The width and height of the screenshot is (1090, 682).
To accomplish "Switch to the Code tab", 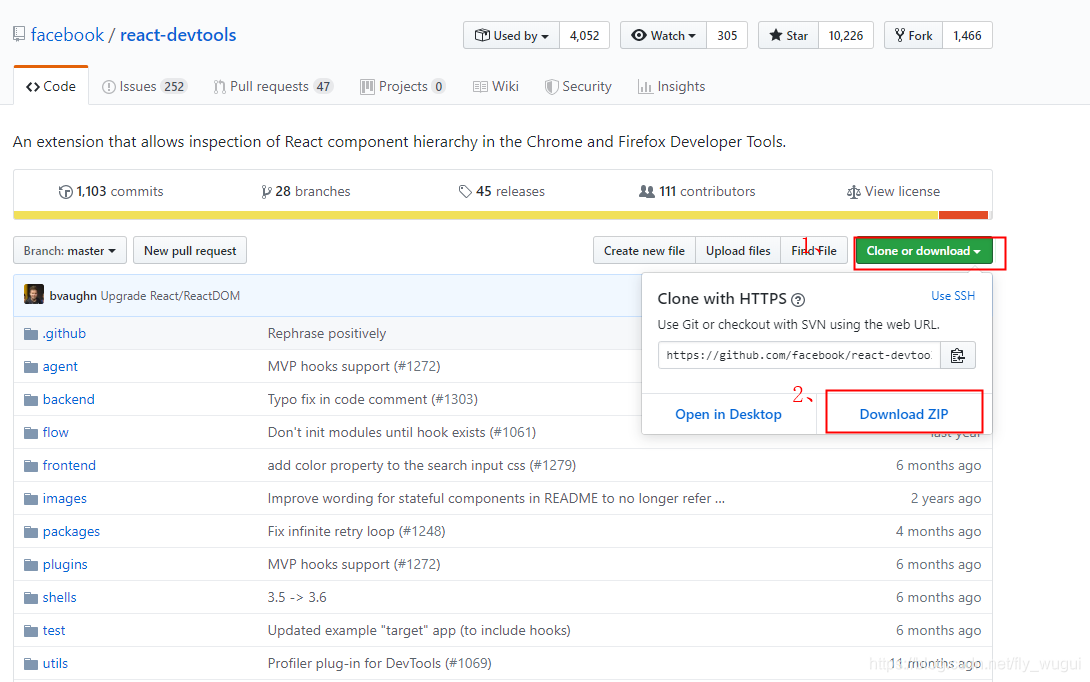I will [x=51, y=86].
